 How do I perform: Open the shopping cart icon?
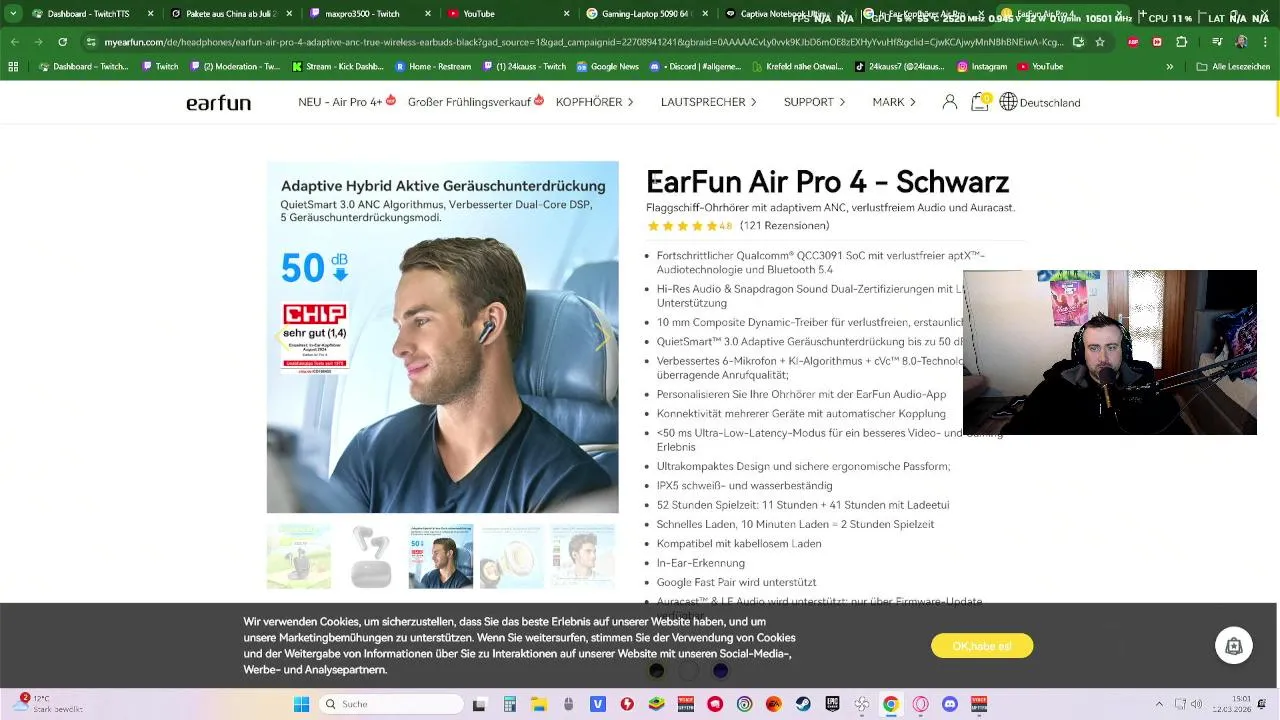pos(980,102)
